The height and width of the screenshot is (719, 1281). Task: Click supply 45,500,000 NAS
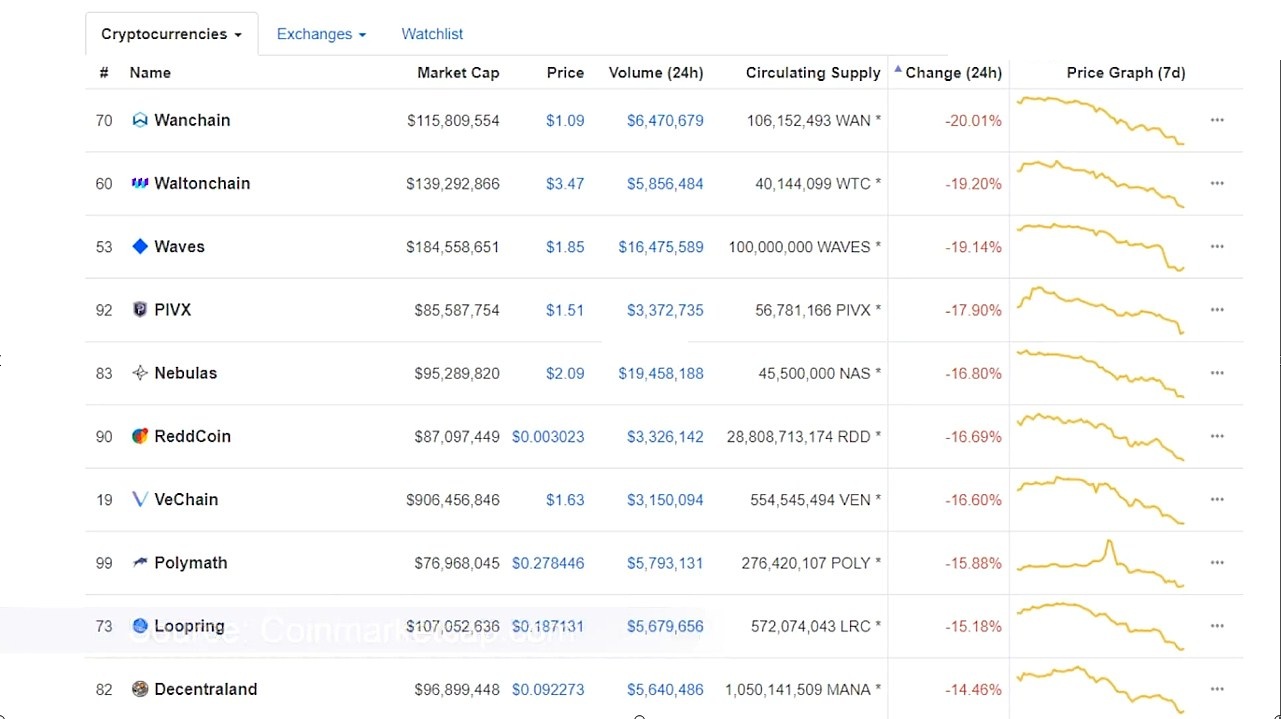820,373
